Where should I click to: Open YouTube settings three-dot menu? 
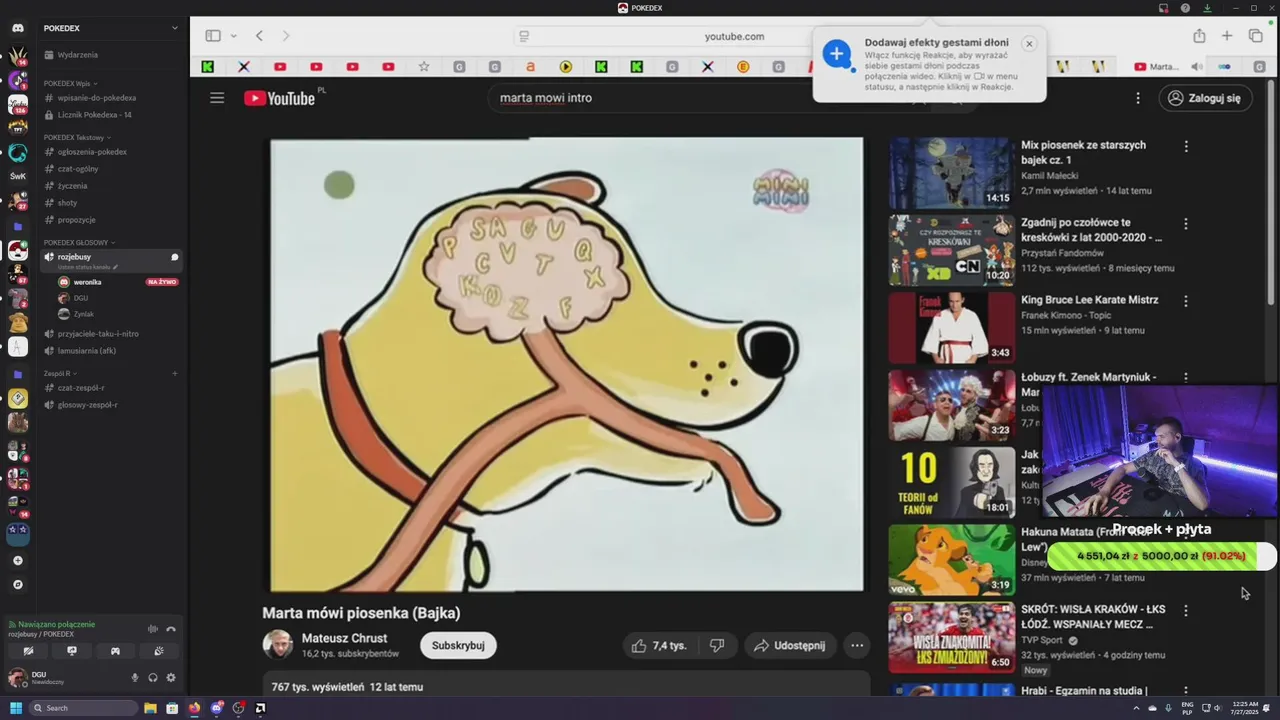[1137, 98]
